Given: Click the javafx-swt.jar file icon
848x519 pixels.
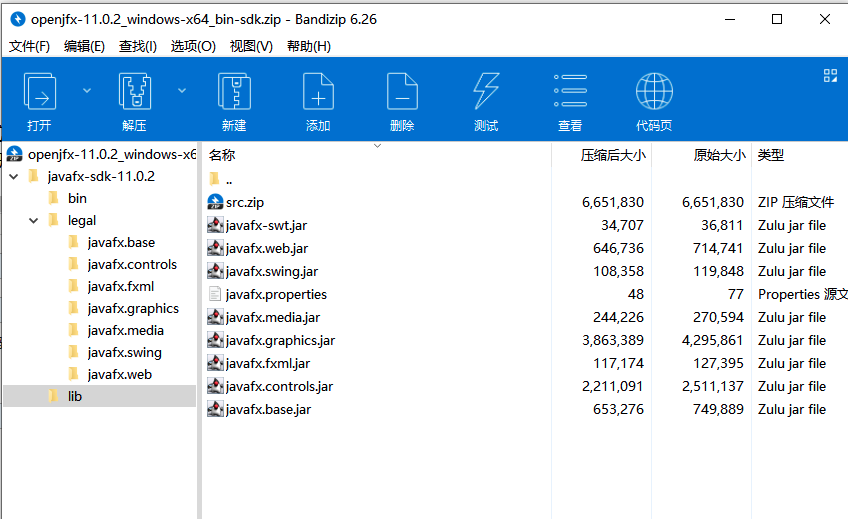Looking at the screenshot, I should point(215,225).
